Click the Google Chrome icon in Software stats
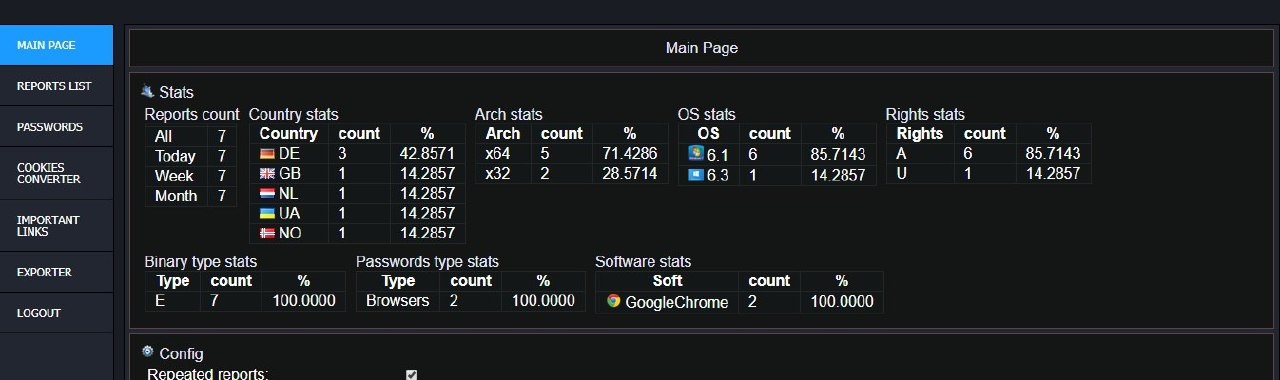 [613, 301]
